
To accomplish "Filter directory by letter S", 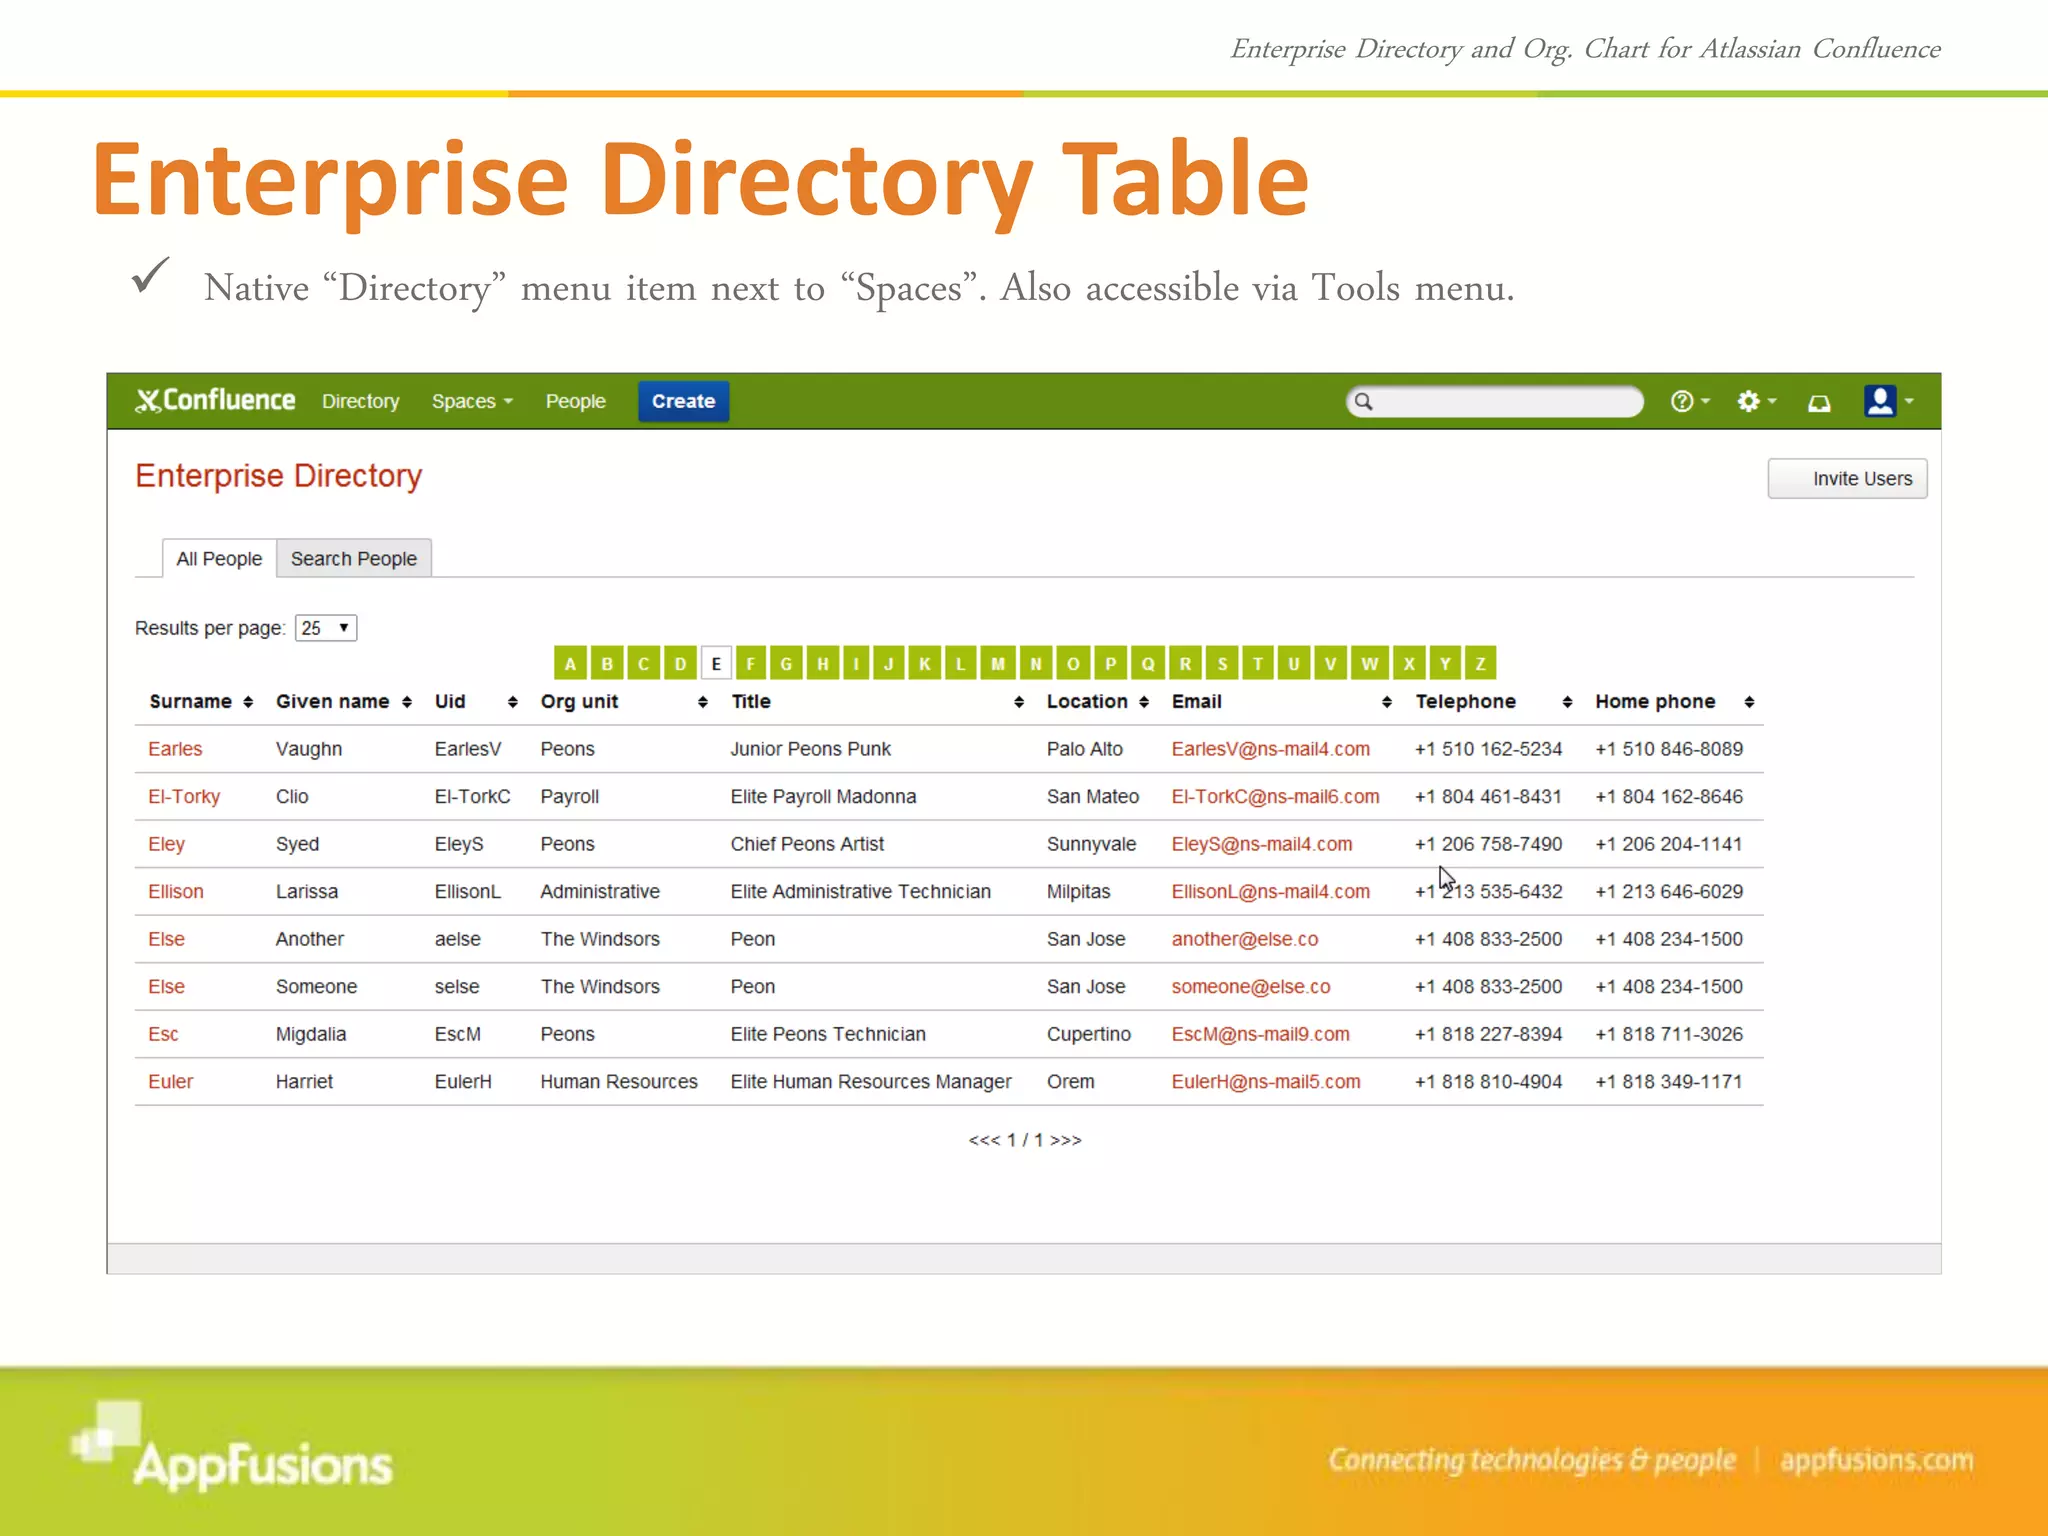I will [x=1222, y=663].
